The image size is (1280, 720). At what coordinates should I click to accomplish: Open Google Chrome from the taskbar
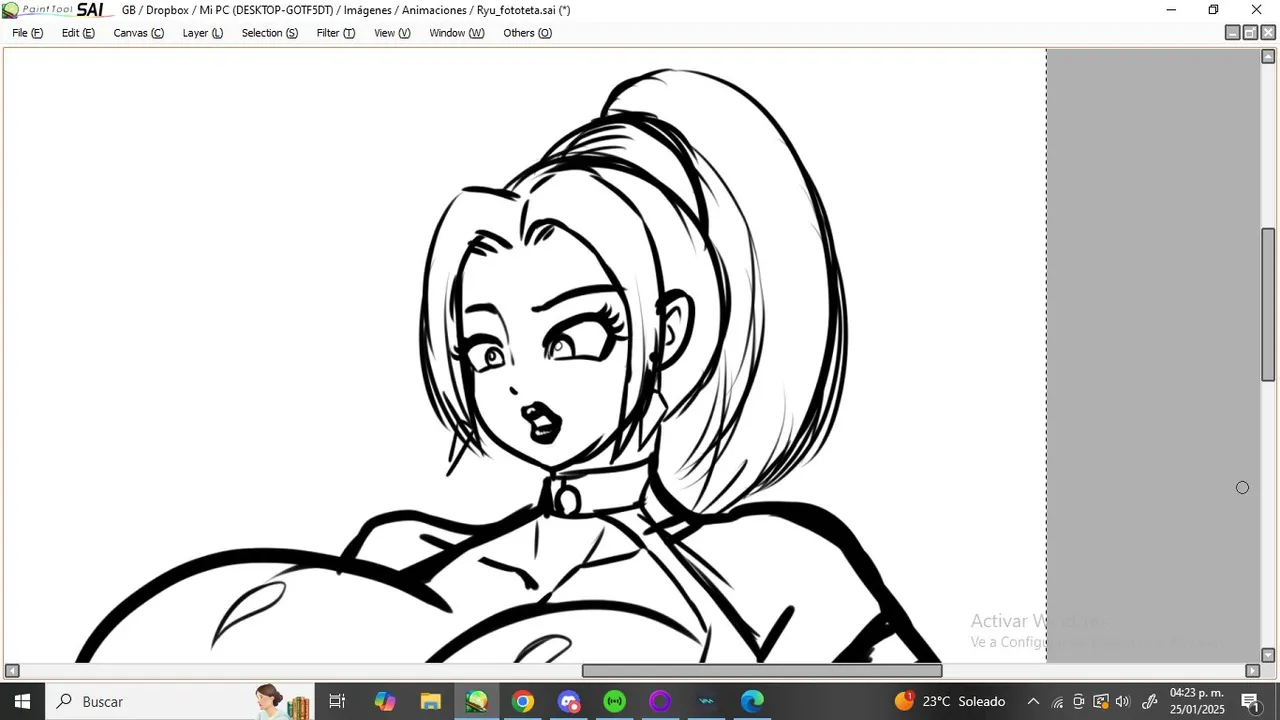[x=523, y=702]
